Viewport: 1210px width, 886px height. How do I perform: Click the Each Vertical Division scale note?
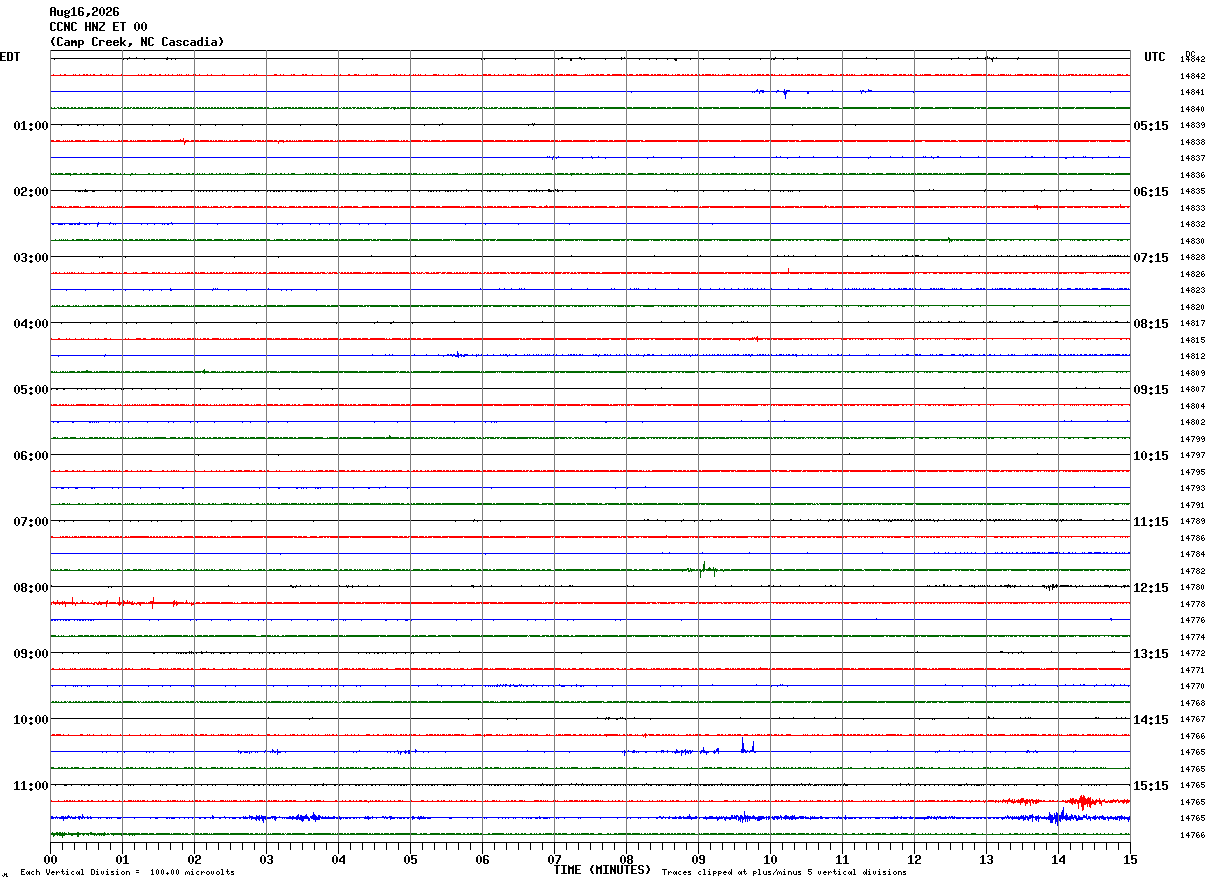click(127, 873)
